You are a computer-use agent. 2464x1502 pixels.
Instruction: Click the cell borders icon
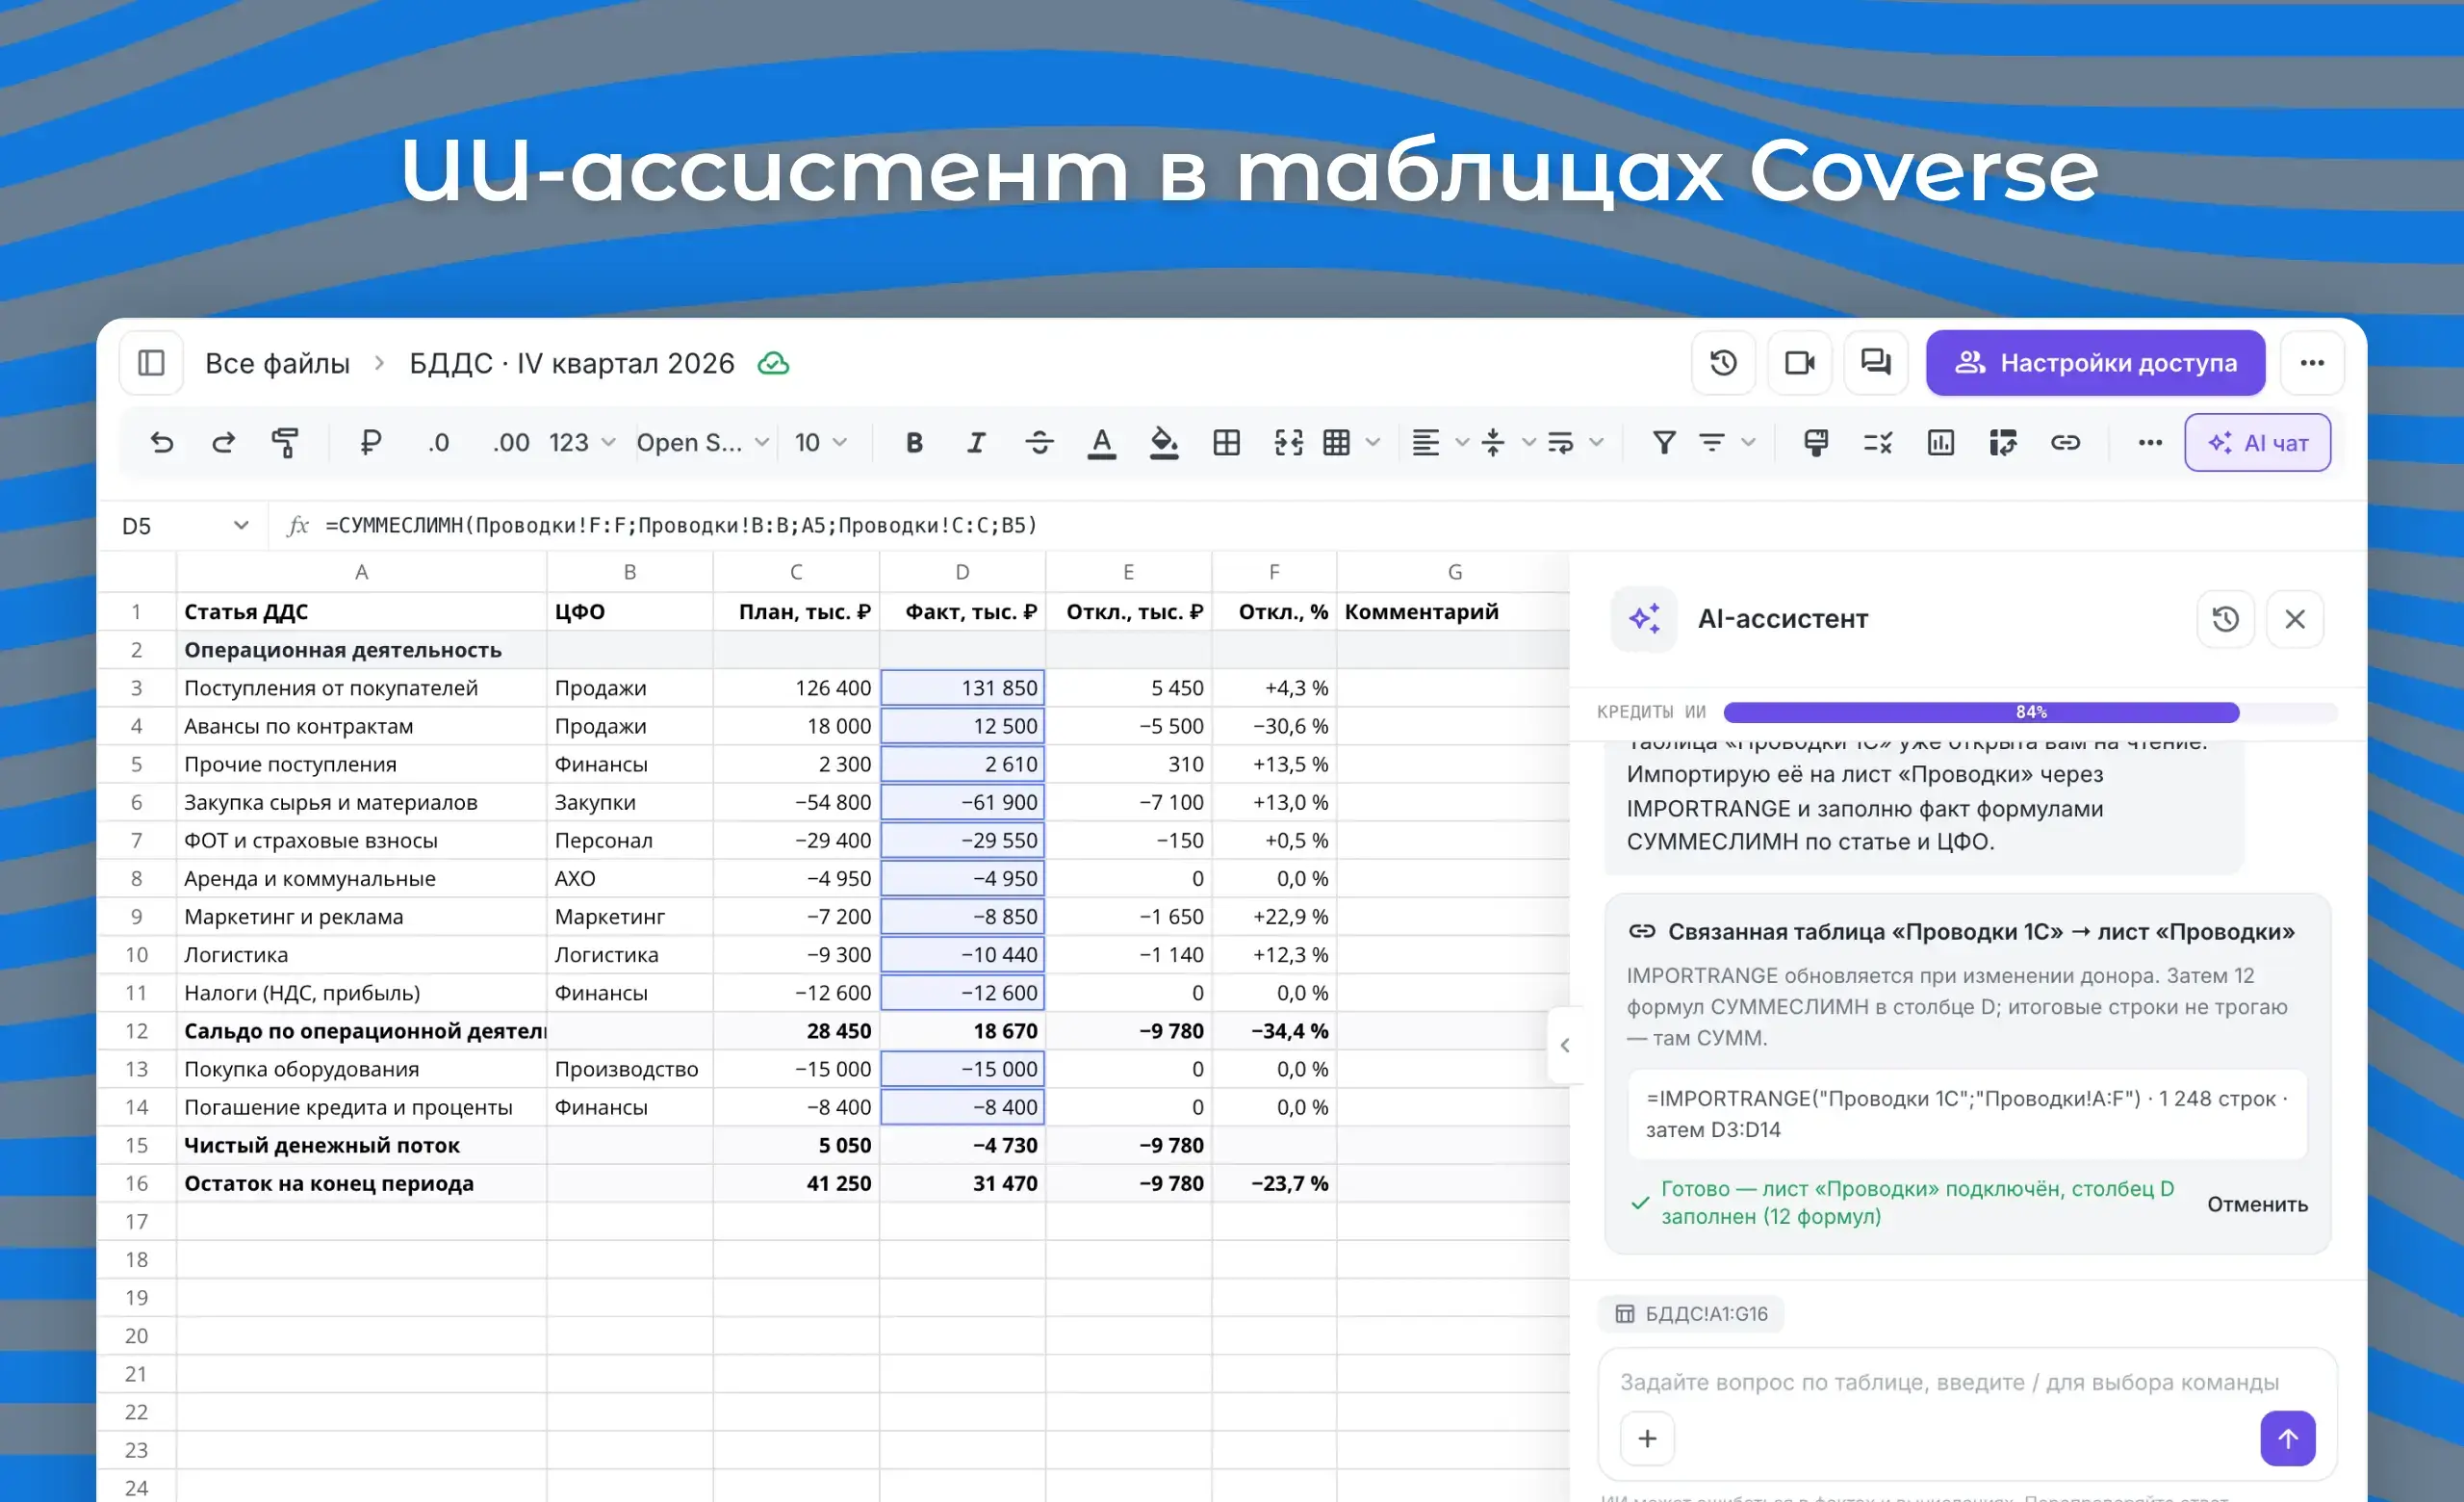(1226, 442)
